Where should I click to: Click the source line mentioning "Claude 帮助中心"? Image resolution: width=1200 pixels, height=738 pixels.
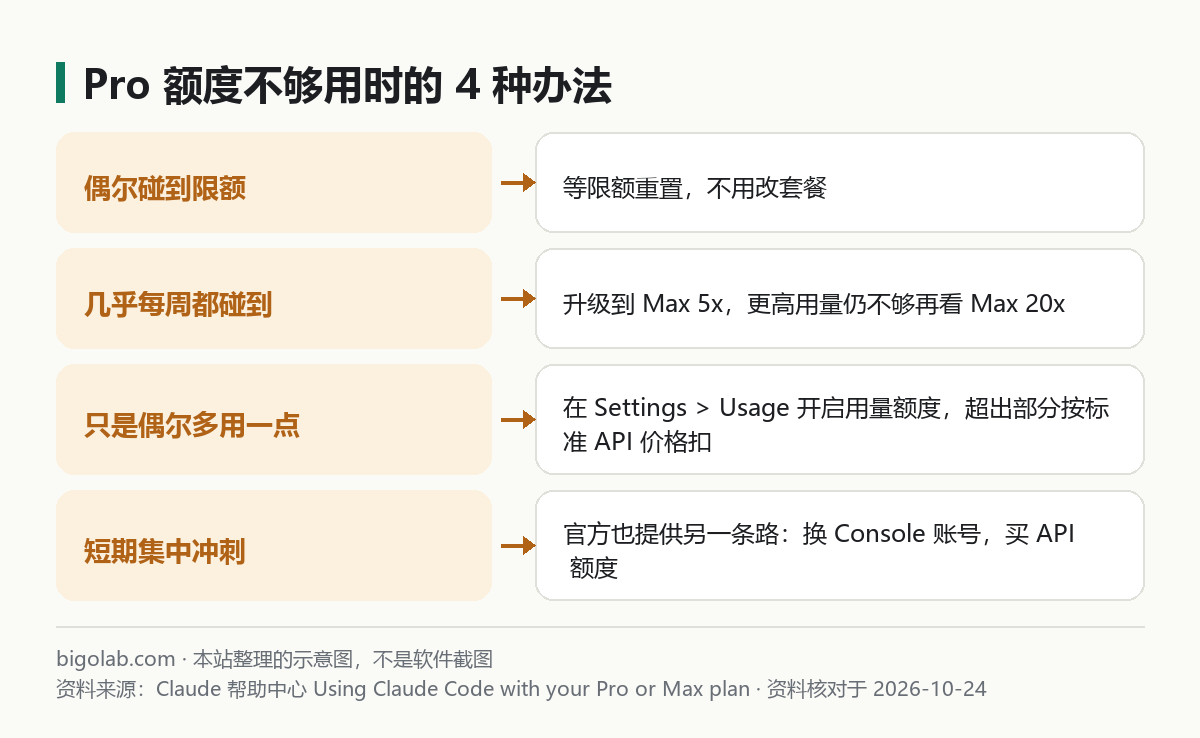click(521, 689)
